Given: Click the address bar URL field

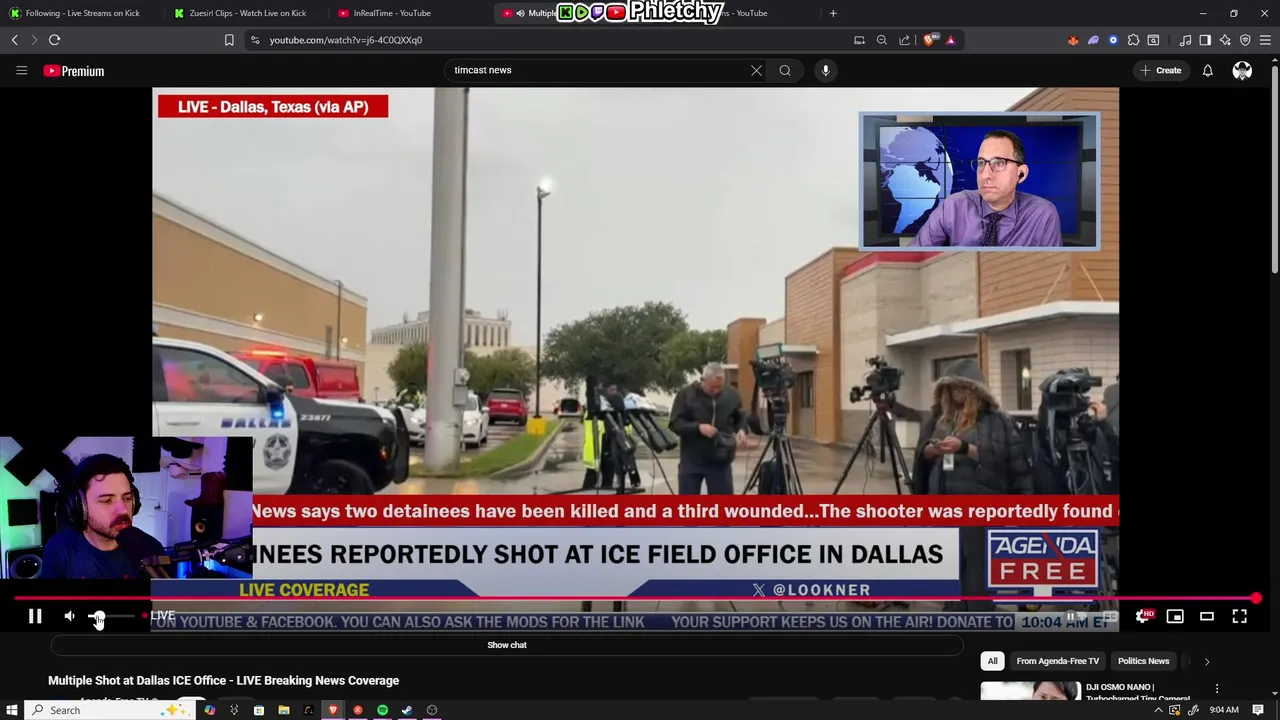Looking at the screenshot, I should (x=550, y=40).
